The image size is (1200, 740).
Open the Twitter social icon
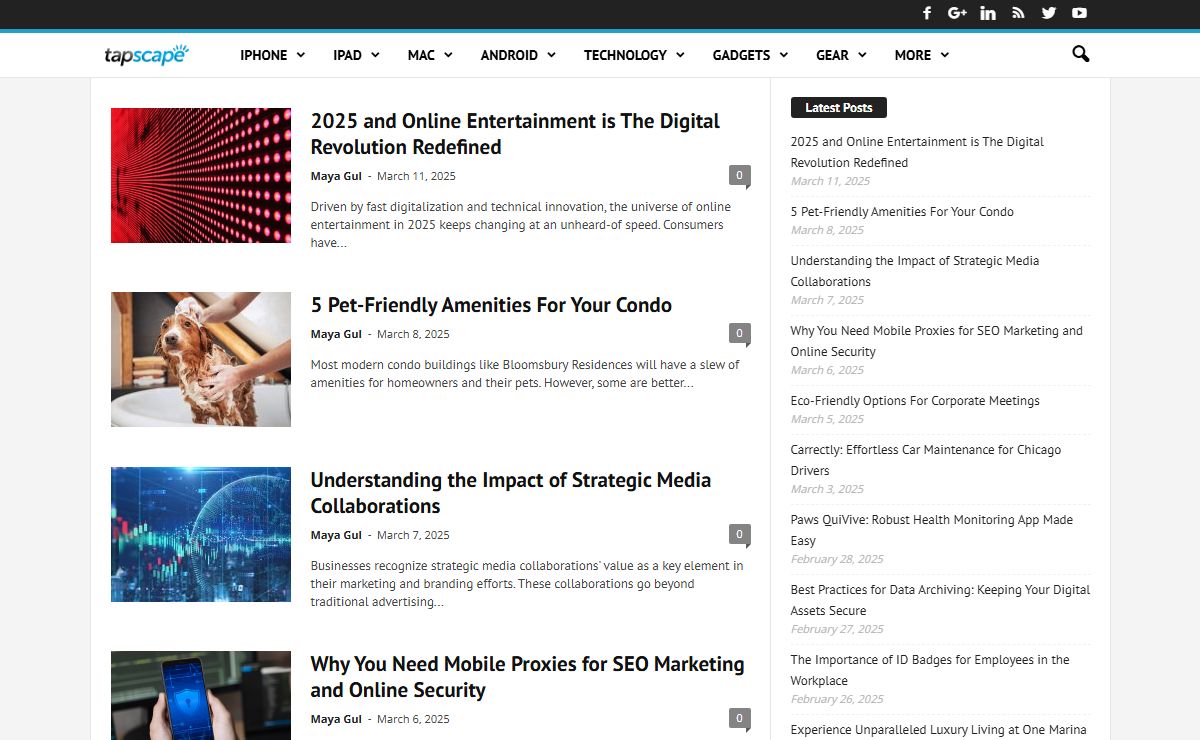(1048, 13)
